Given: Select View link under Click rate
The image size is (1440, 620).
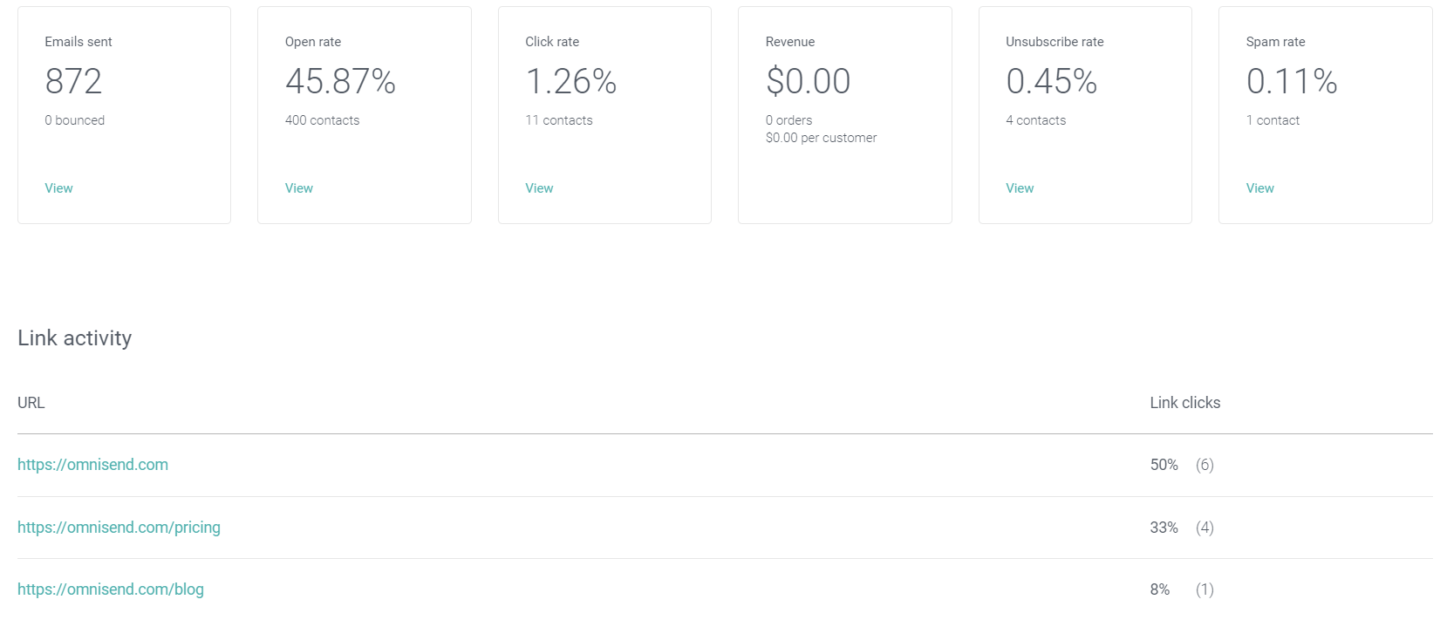Looking at the screenshot, I should coord(539,188).
